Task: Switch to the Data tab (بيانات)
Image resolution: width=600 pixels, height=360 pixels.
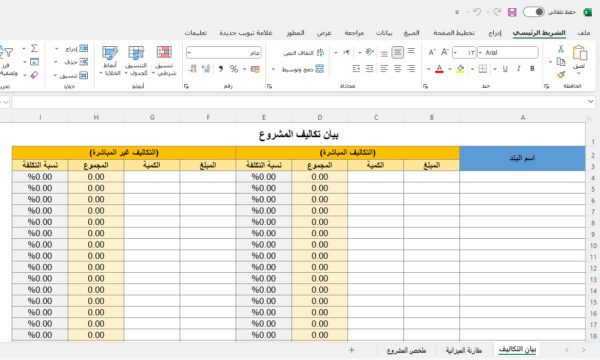Action: point(384,33)
